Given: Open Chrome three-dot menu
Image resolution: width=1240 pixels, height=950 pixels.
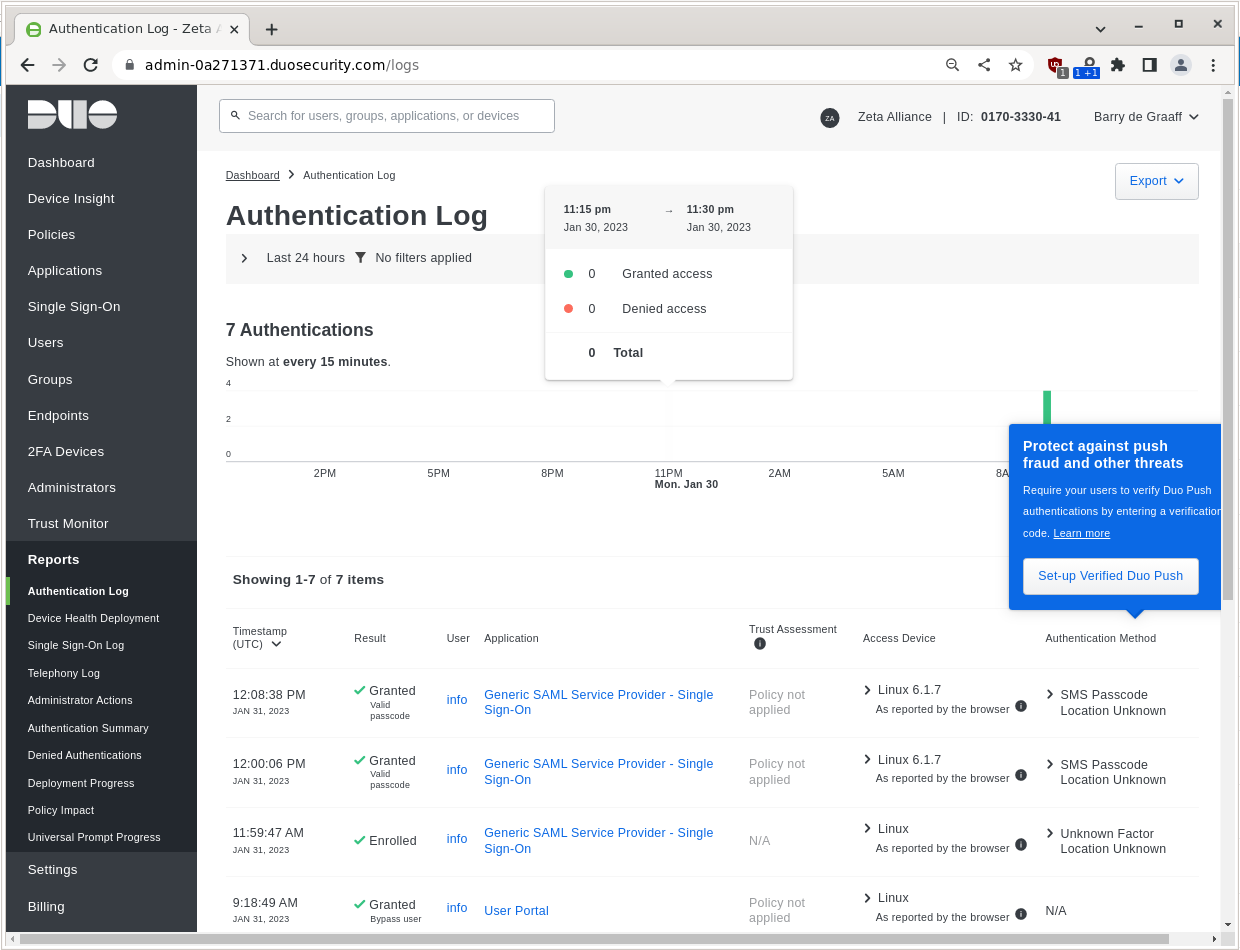Looking at the screenshot, I should 1213,65.
